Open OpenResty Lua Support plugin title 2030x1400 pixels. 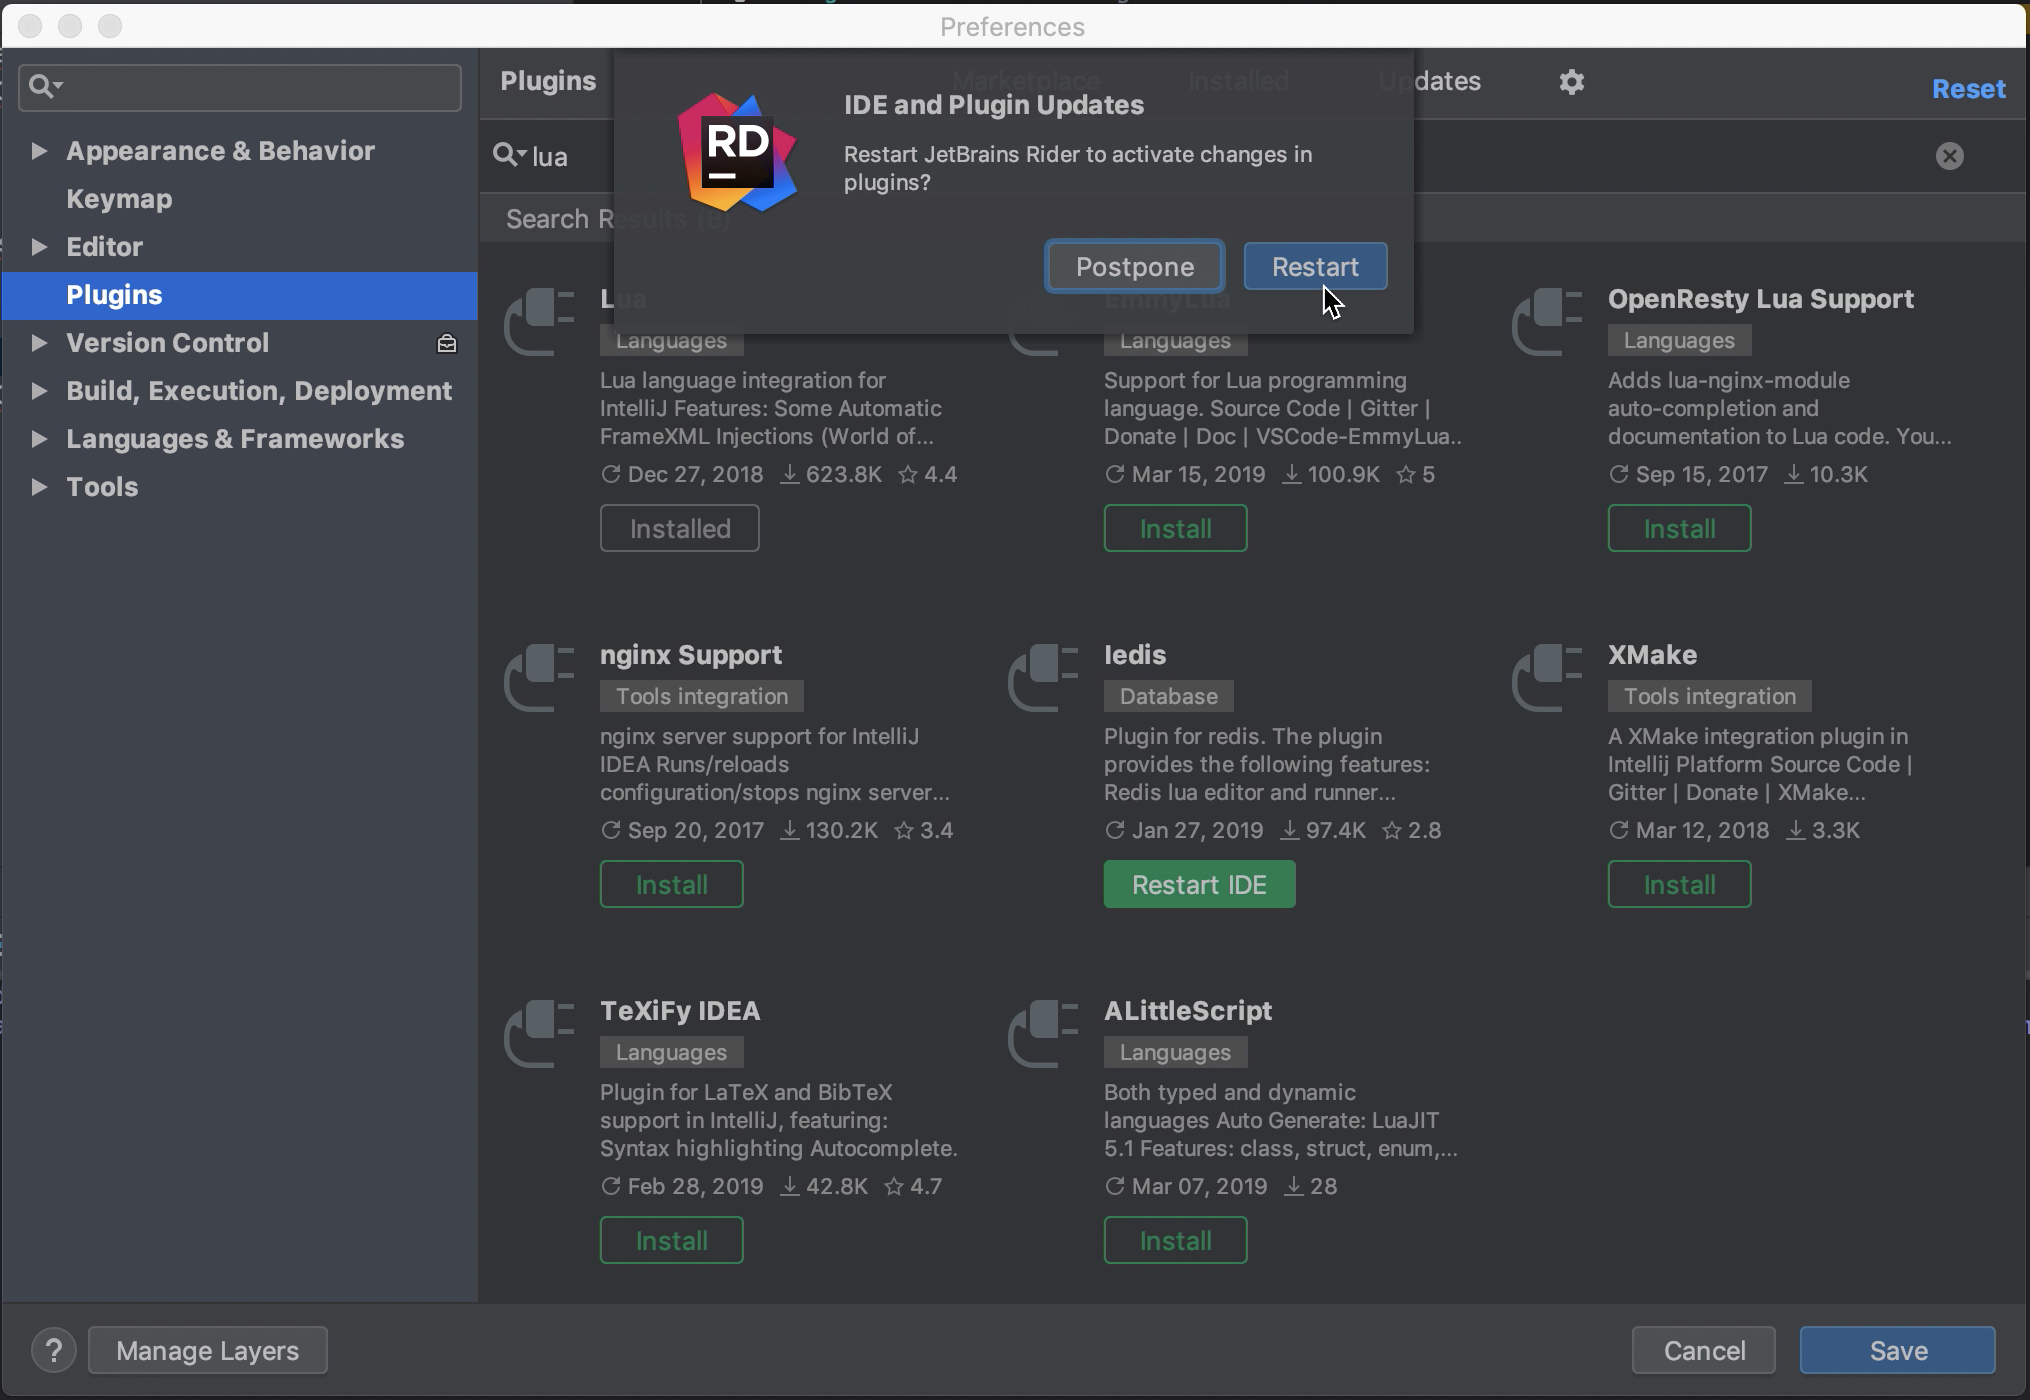pyautogui.click(x=1760, y=299)
